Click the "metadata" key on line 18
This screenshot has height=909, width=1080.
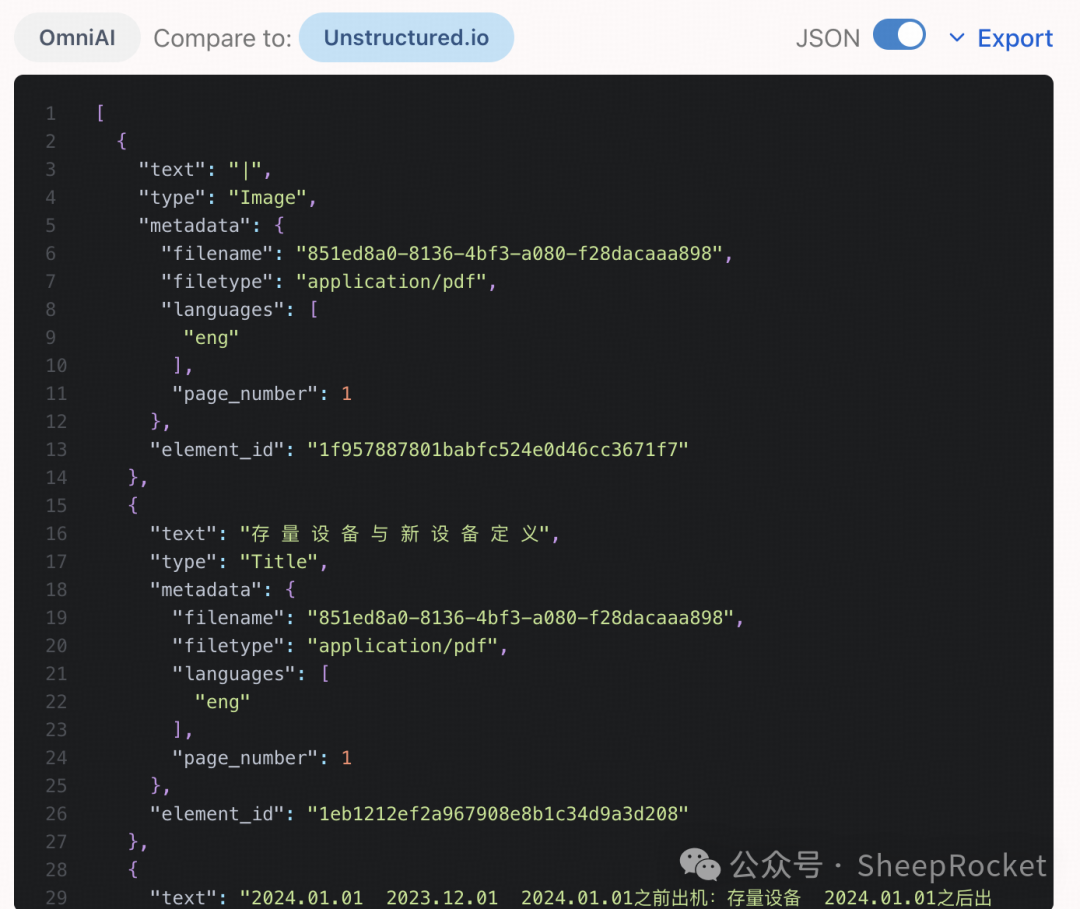pos(205,590)
